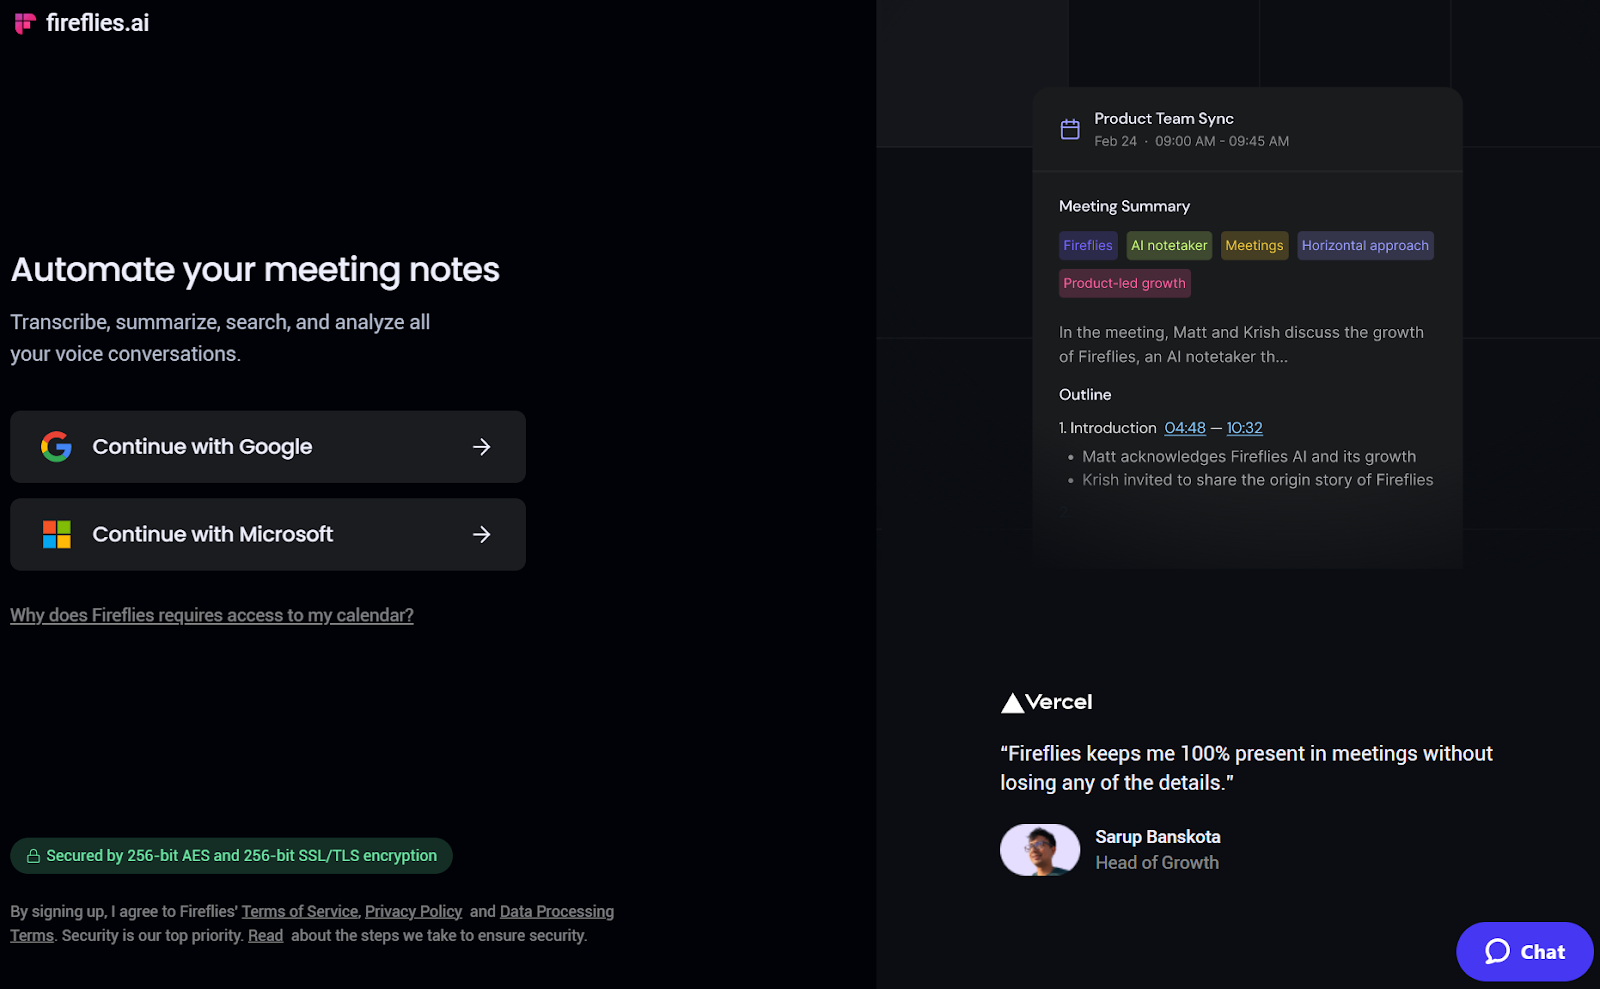
Task: Continue with Microsoft sign-in
Action: (x=268, y=535)
